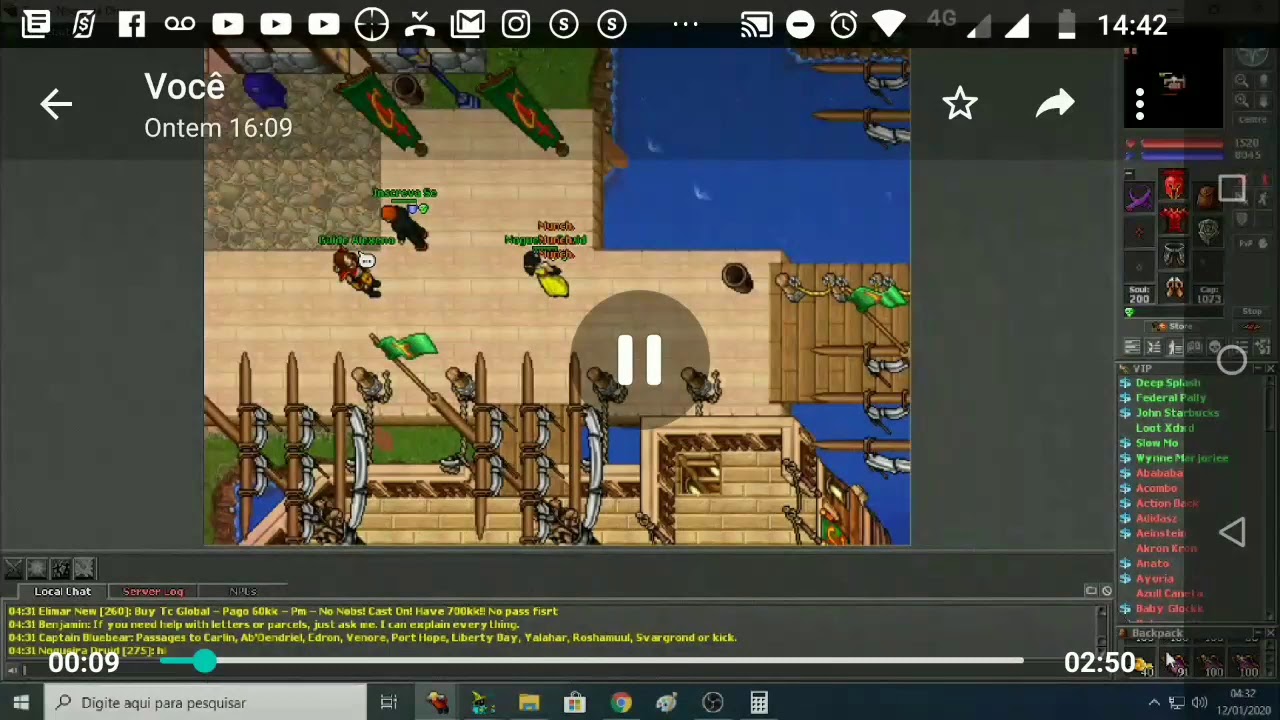Click the Android home circle button
1280x720 pixels.
click(1231, 361)
